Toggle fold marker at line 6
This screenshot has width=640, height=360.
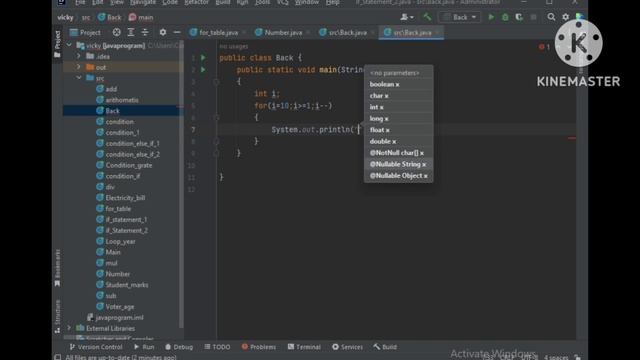coord(216,118)
